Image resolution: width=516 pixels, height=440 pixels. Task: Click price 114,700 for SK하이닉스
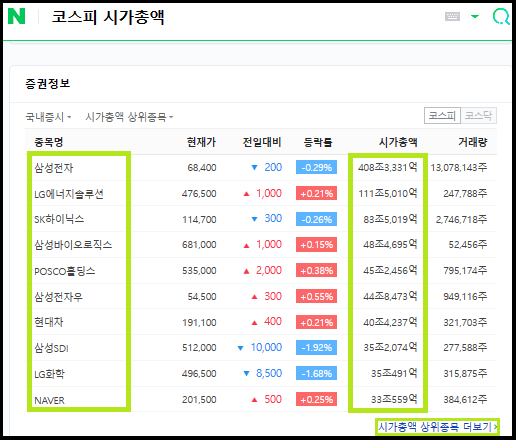199,219
